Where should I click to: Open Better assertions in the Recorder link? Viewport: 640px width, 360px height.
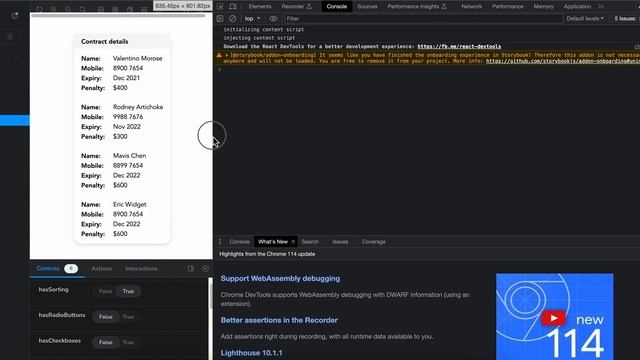coord(279,320)
